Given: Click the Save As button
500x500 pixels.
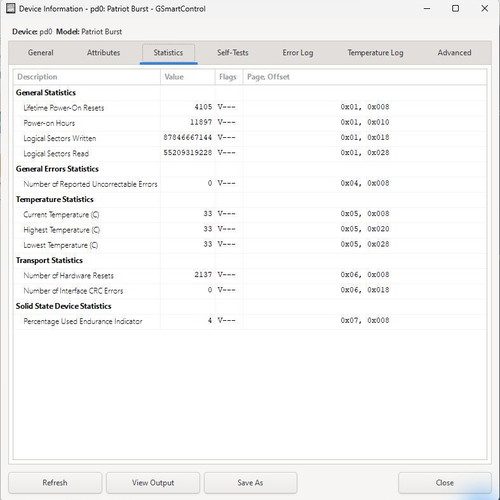Looking at the screenshot, I should click(250, 483).
